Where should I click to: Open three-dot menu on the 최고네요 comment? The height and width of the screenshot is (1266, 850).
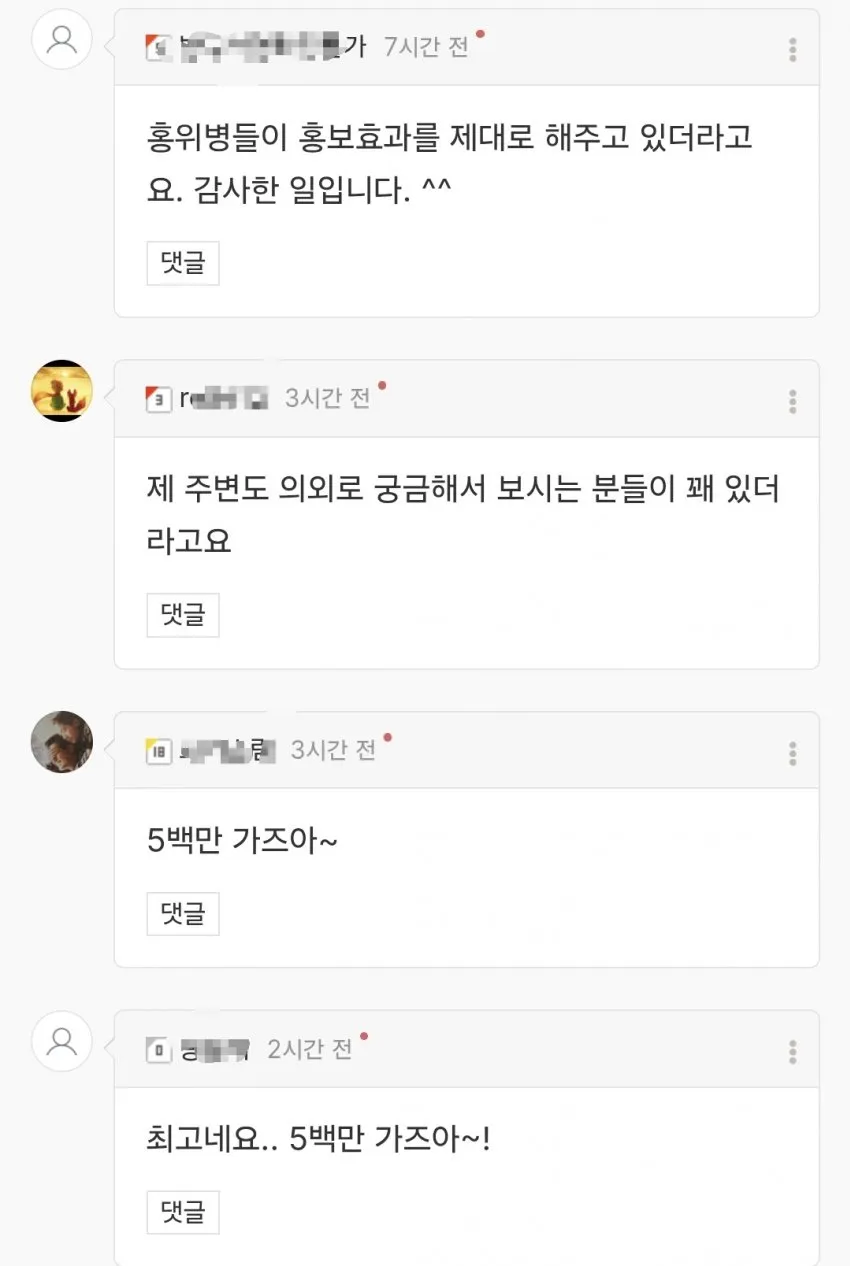(x=792, y=1051)
